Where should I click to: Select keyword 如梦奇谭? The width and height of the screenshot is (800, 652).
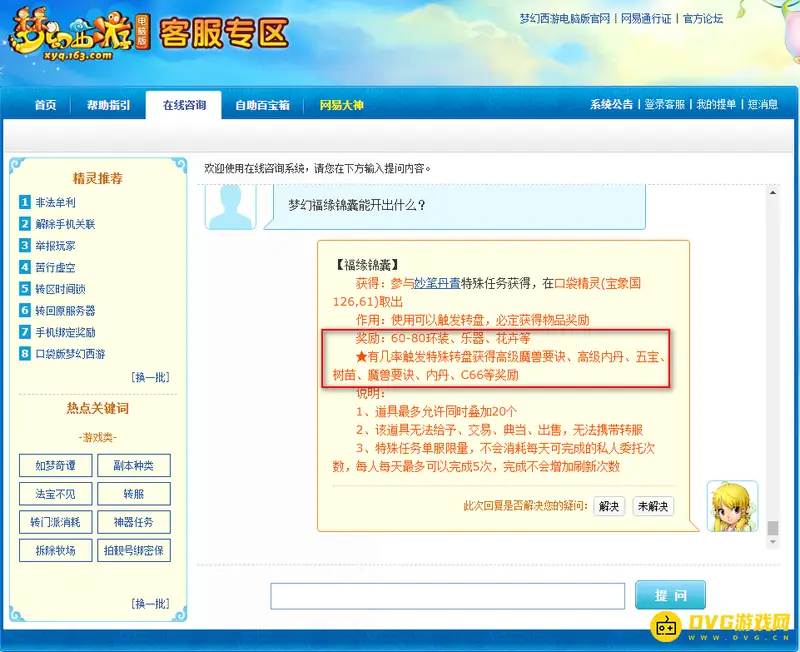56,465
